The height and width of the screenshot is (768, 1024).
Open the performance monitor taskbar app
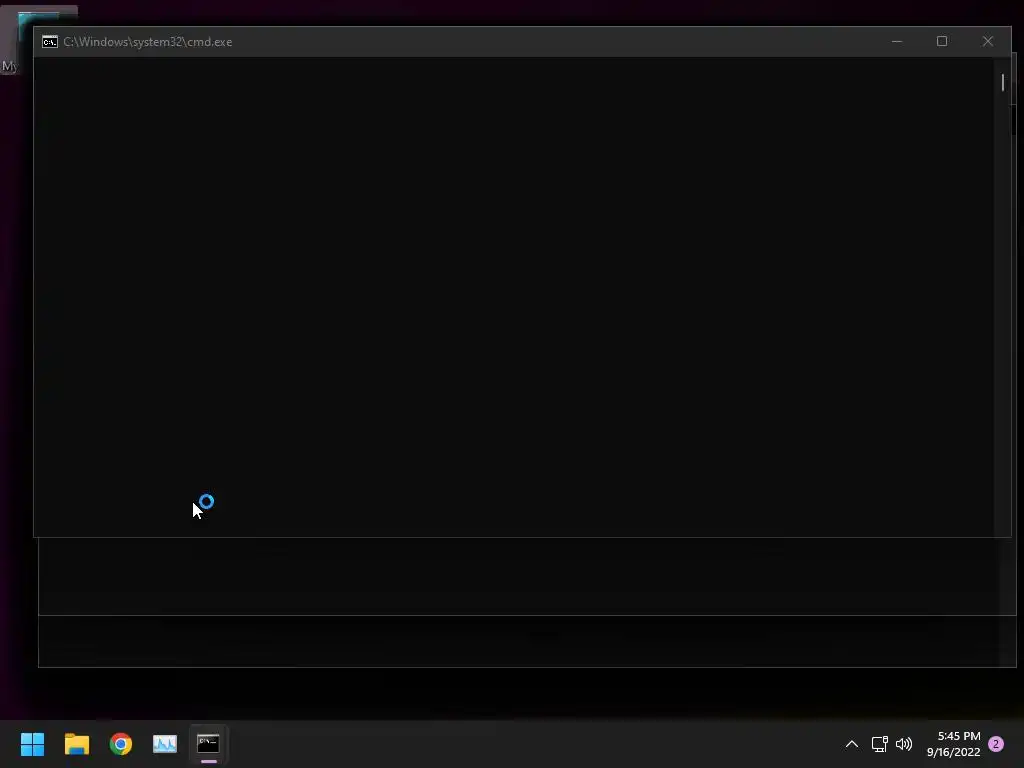[x=165, y=743]
